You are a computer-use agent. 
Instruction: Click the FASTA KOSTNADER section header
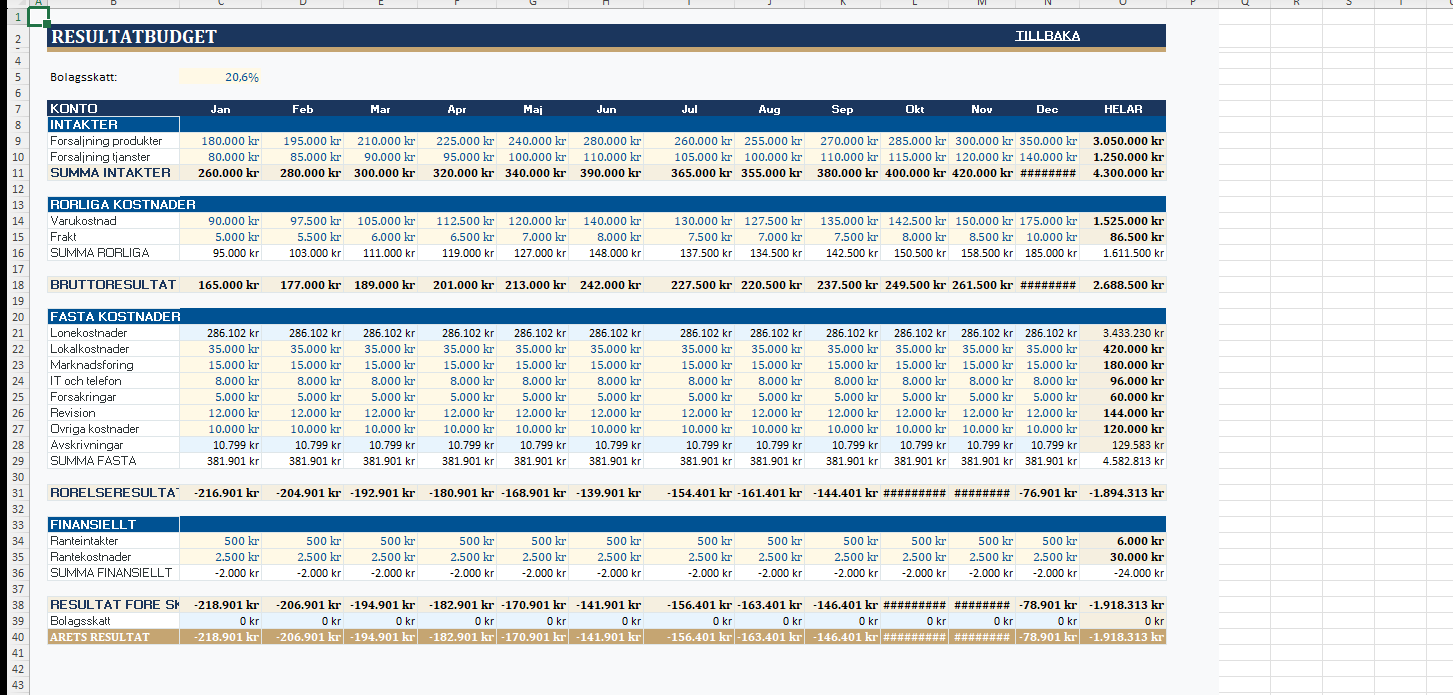(112, 317)
